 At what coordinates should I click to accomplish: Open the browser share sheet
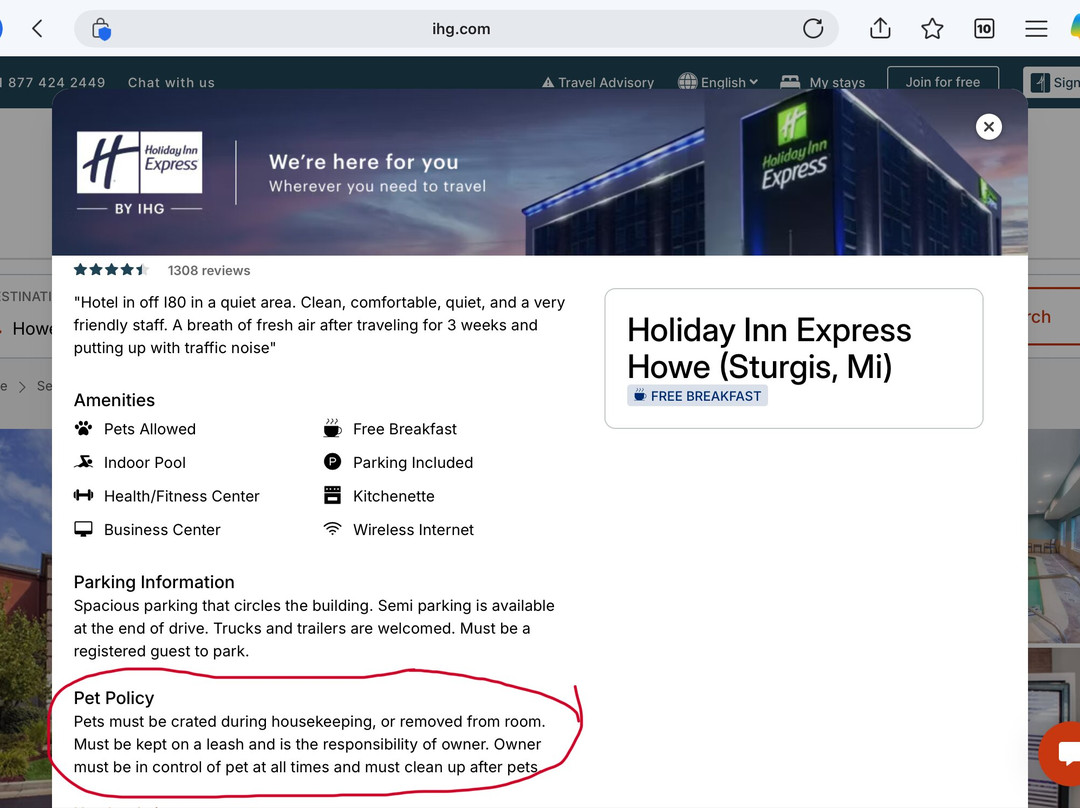click(x=880, y=28)
